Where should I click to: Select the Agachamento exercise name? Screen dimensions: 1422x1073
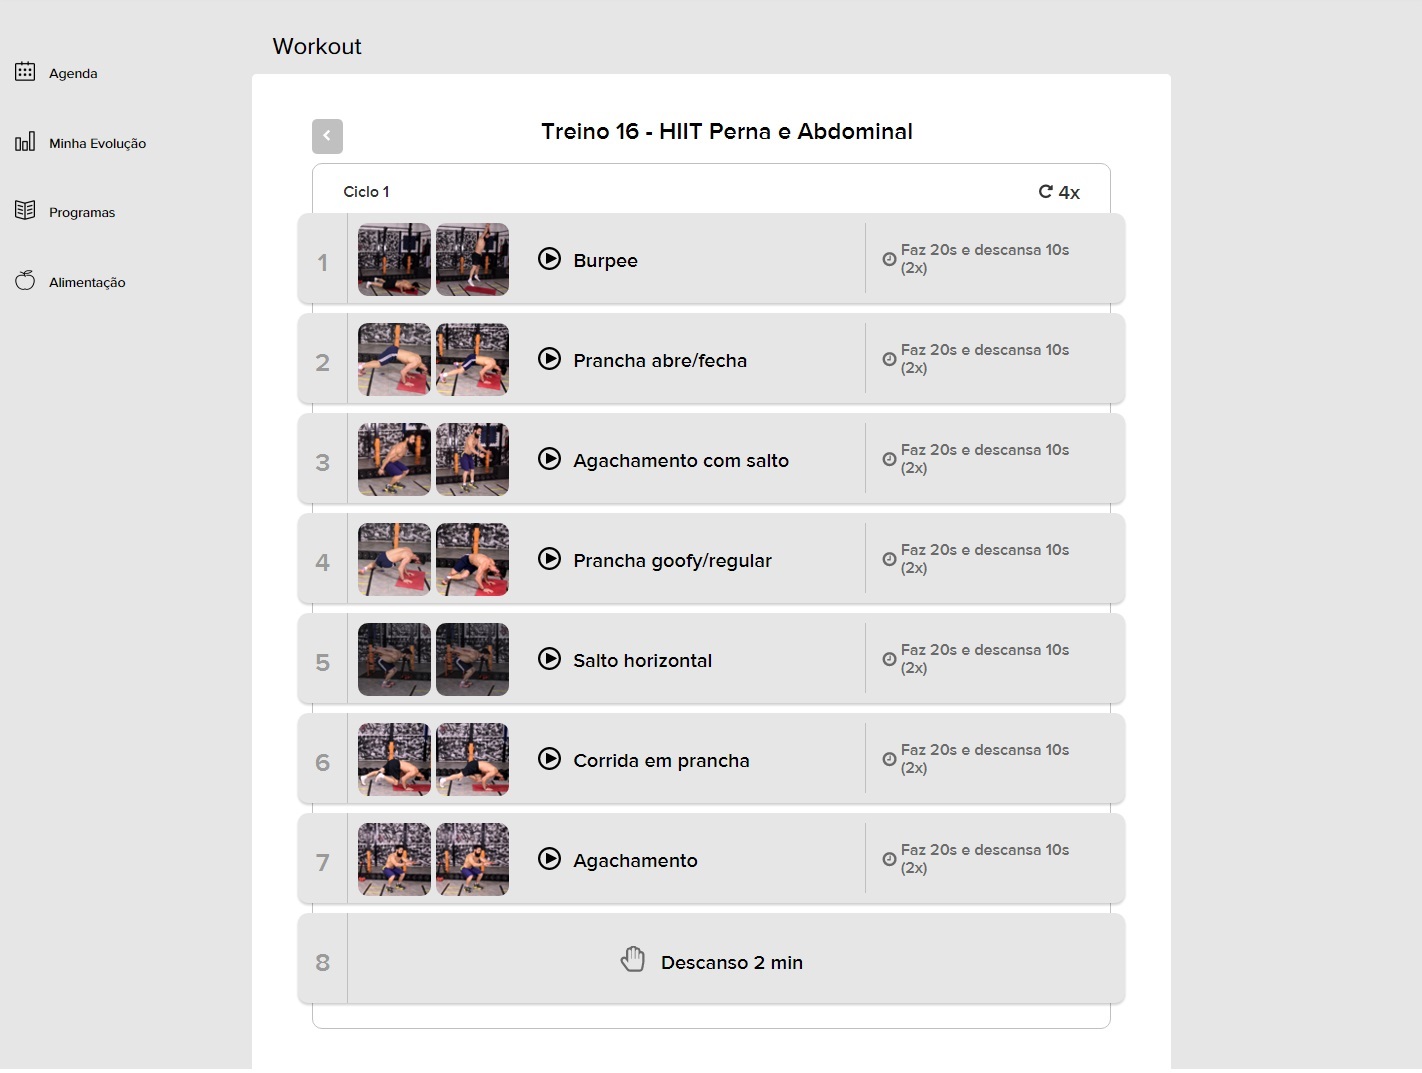pyautogui.click(x=635, y=861)
